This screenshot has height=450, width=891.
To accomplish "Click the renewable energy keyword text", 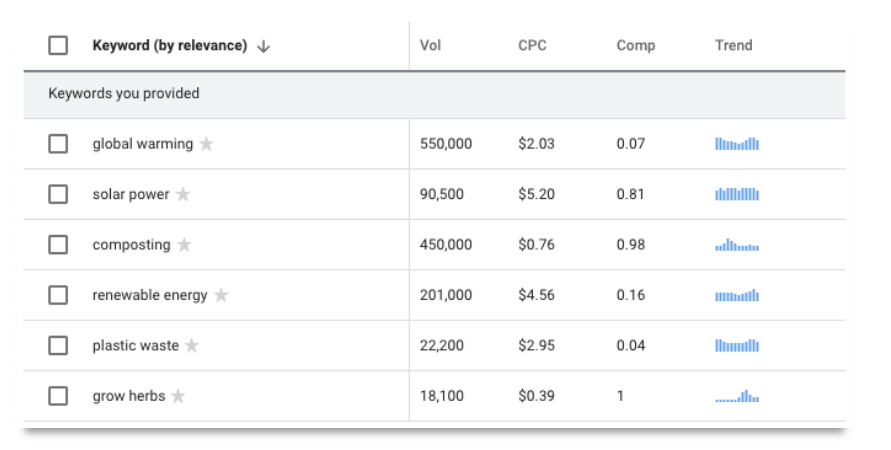I will point(150,295).
